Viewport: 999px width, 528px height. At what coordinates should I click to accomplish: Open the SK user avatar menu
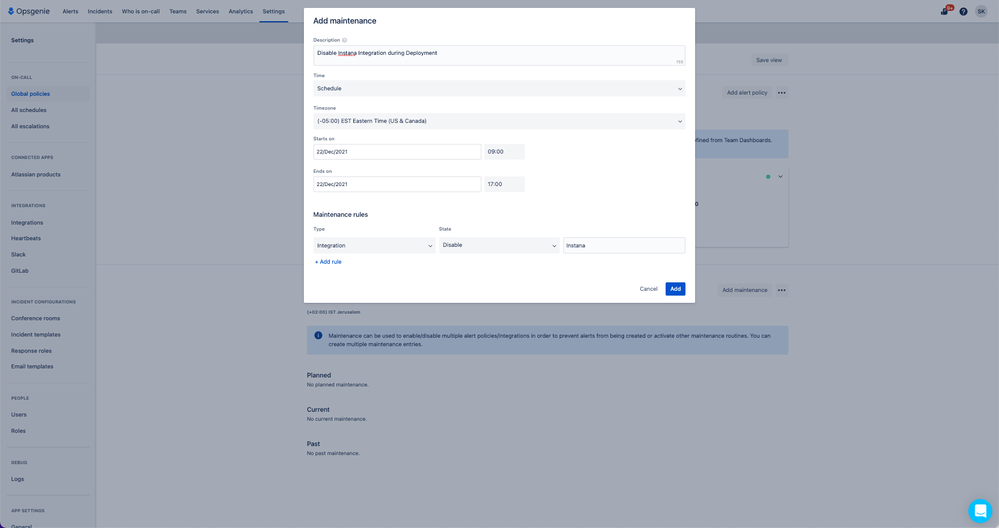[981, 11]
